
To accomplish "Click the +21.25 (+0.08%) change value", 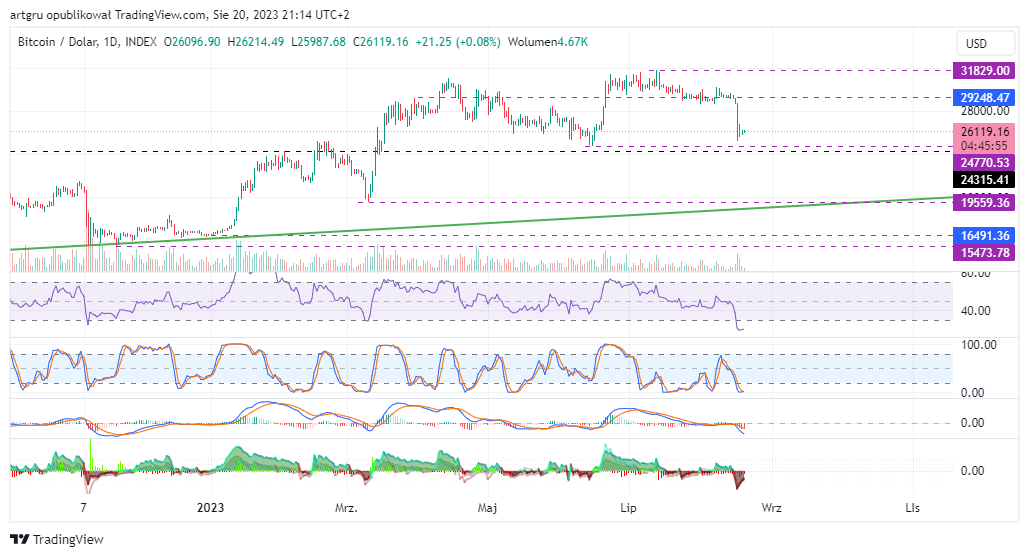I will [458, 42].
